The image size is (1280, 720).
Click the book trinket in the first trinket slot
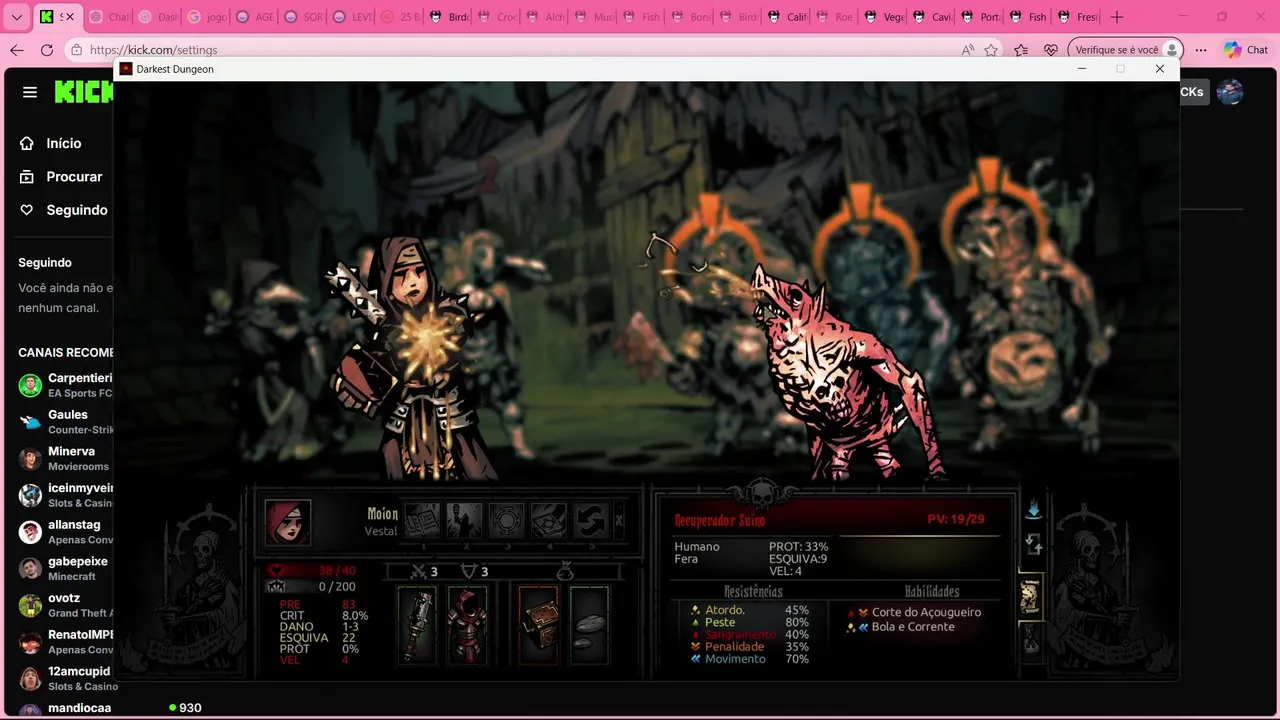click(538, 625)
